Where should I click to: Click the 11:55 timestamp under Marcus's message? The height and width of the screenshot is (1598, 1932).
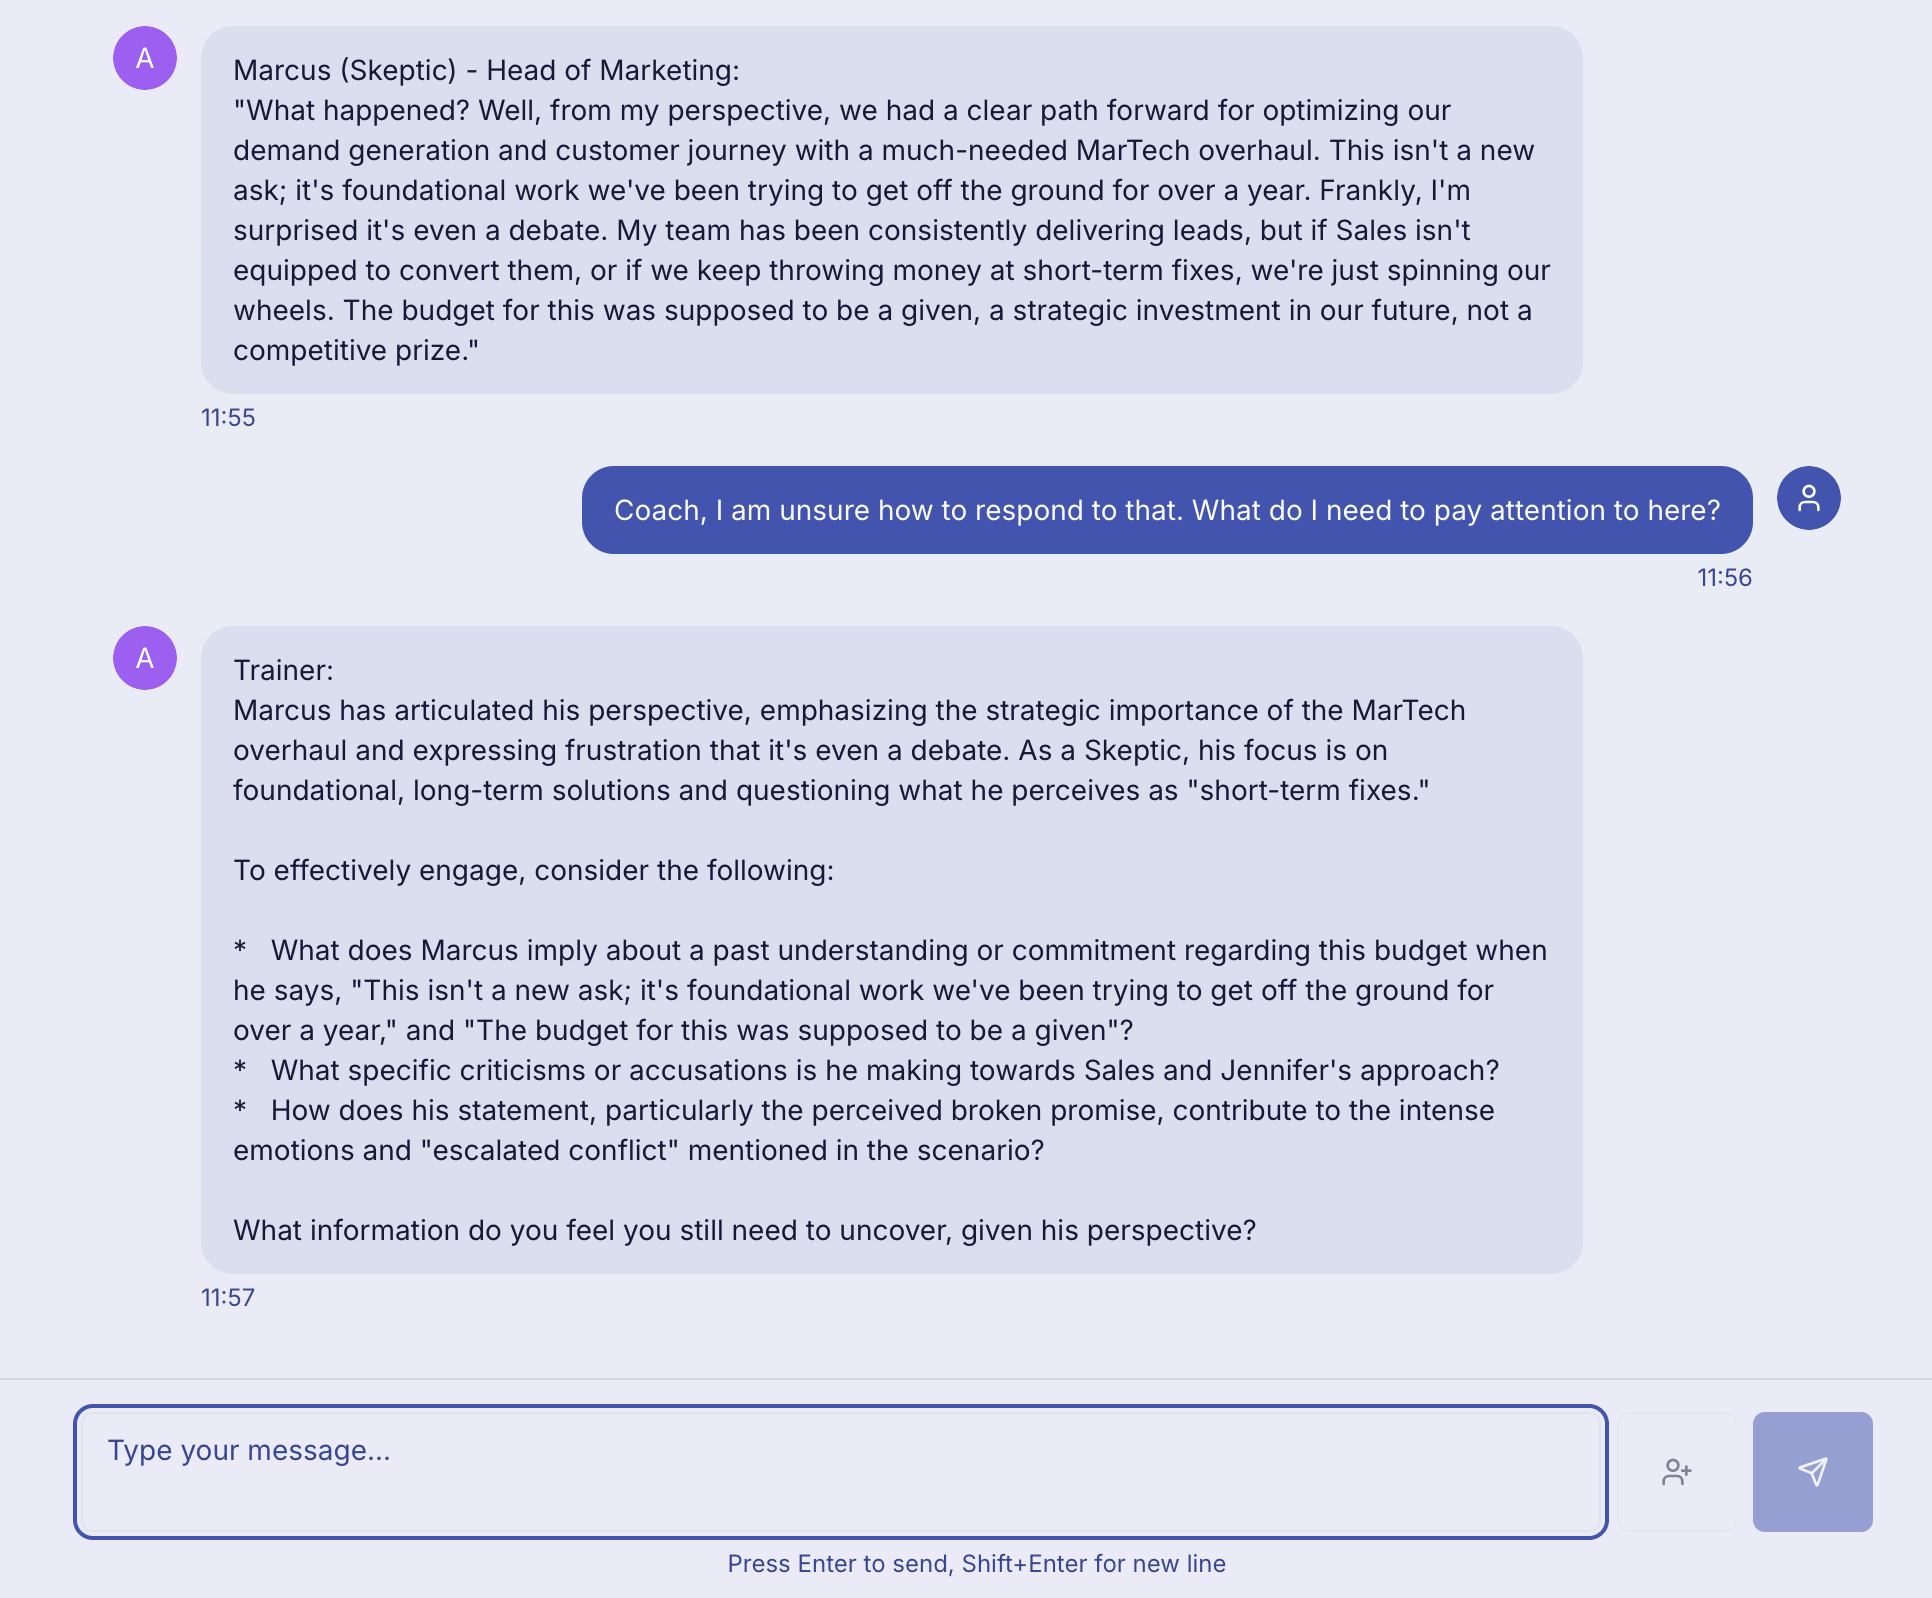coord(227,417)
